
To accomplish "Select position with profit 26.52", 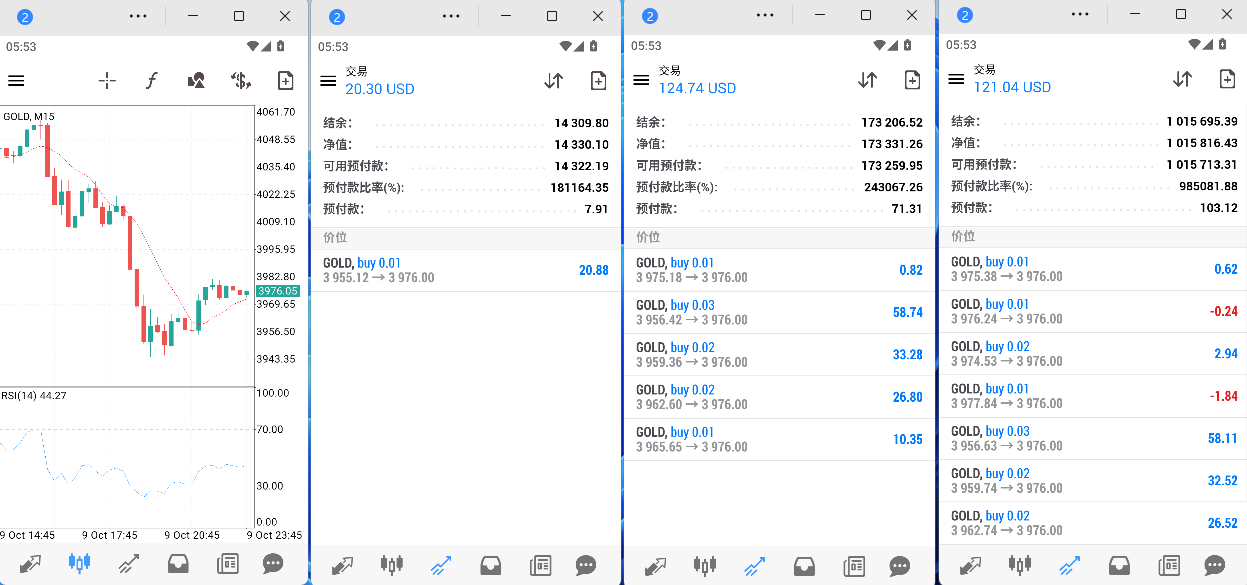I will (1093, 523).
